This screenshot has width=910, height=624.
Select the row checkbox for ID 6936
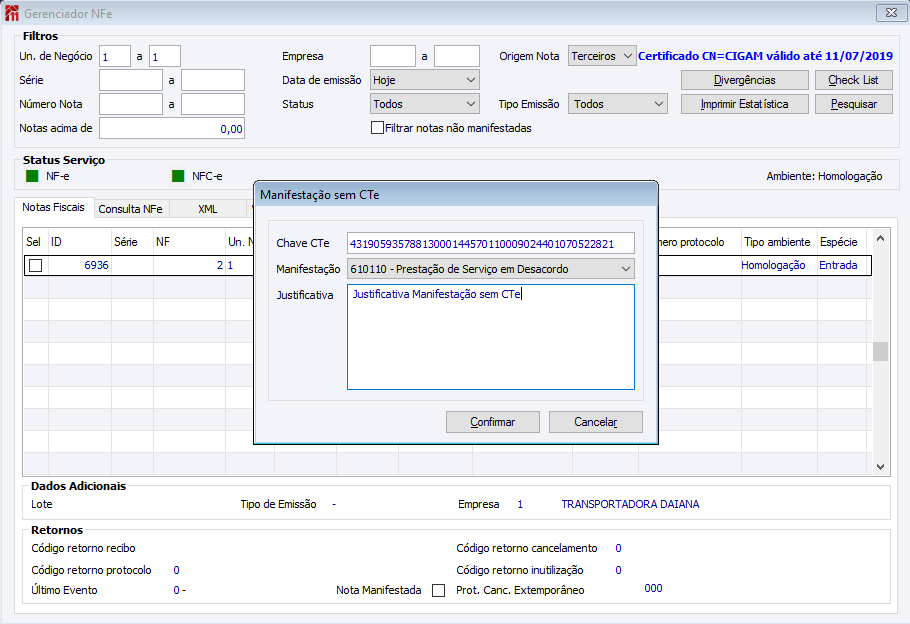35,265
